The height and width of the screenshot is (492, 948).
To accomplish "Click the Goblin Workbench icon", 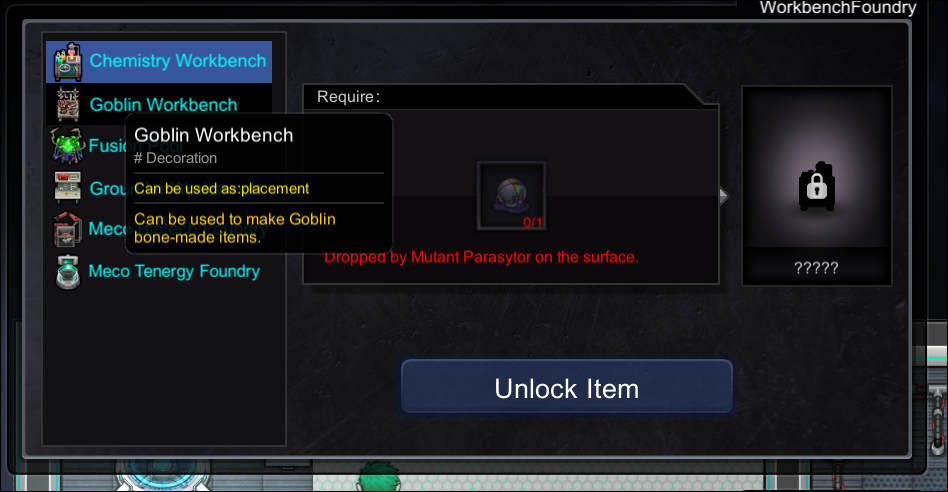I will click(68, 104).
